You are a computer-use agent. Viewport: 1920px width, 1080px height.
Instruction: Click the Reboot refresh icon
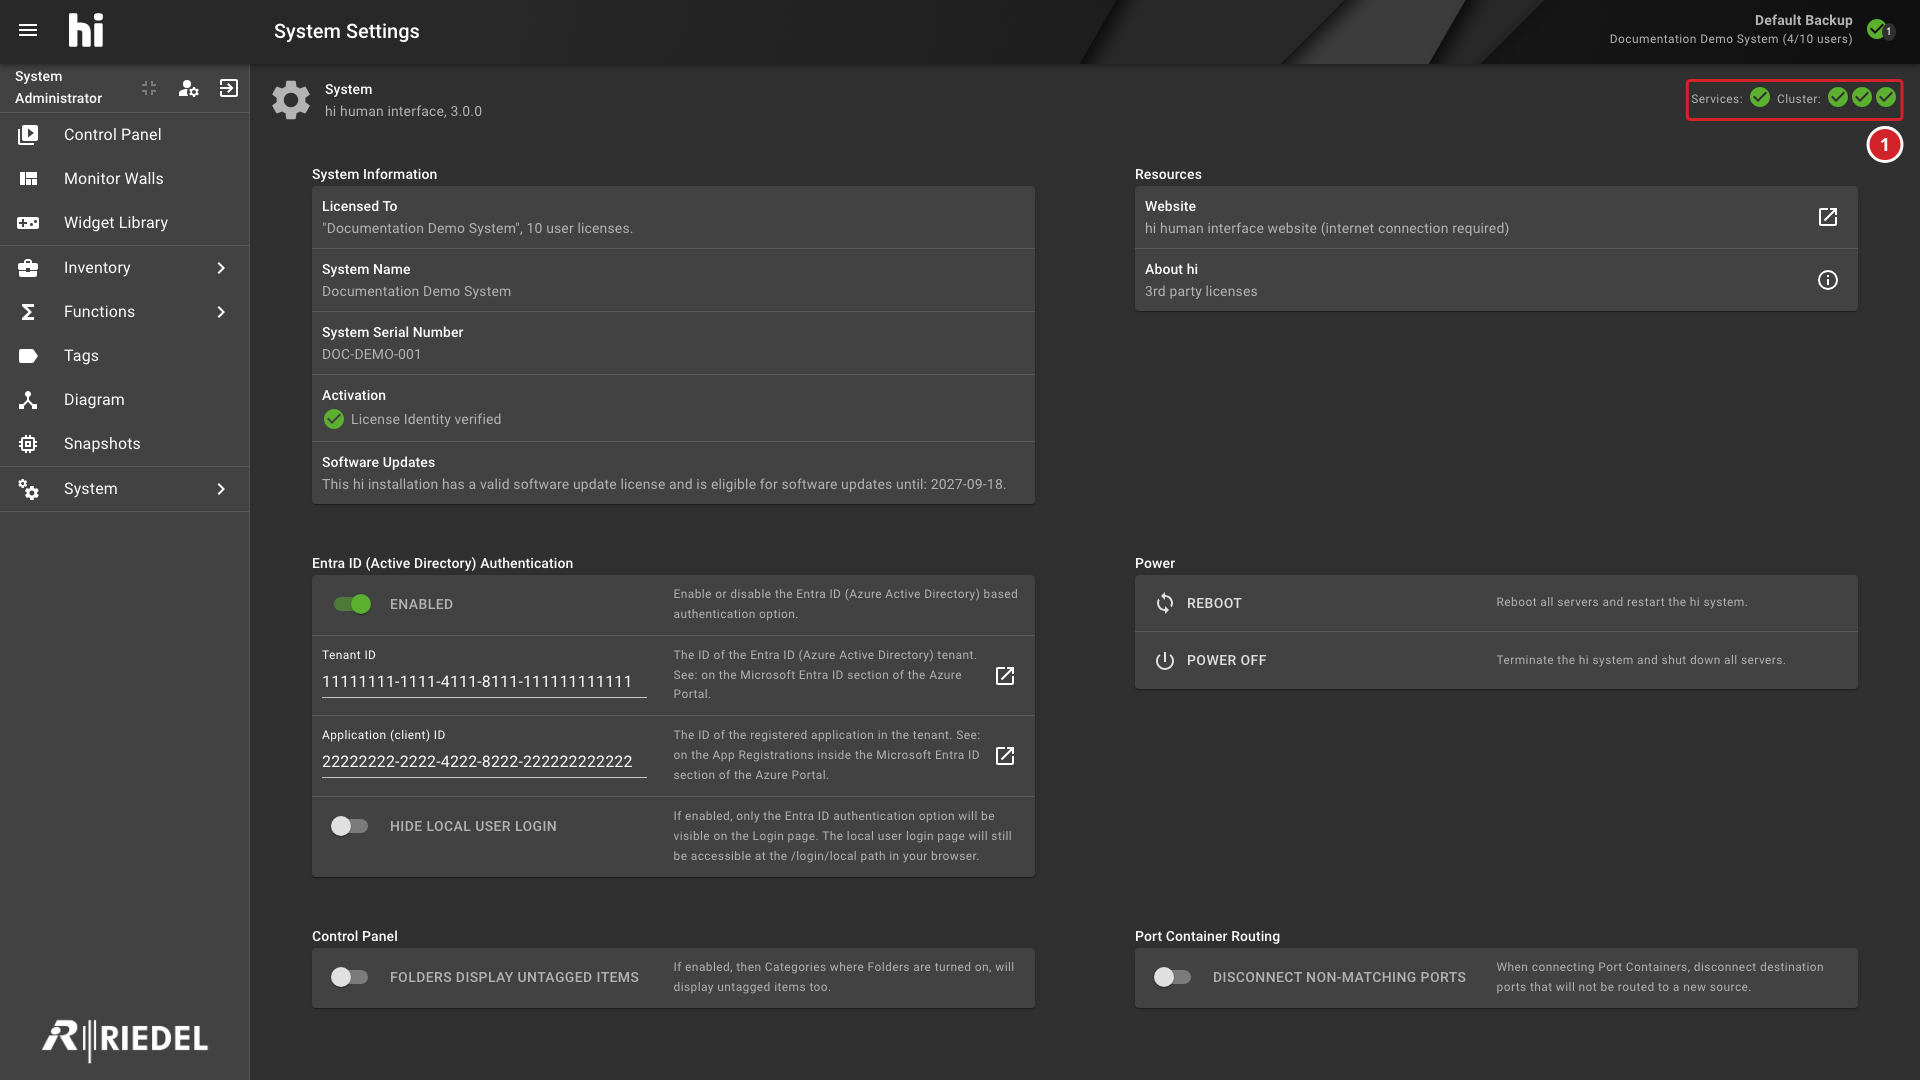coord(1164,603)
